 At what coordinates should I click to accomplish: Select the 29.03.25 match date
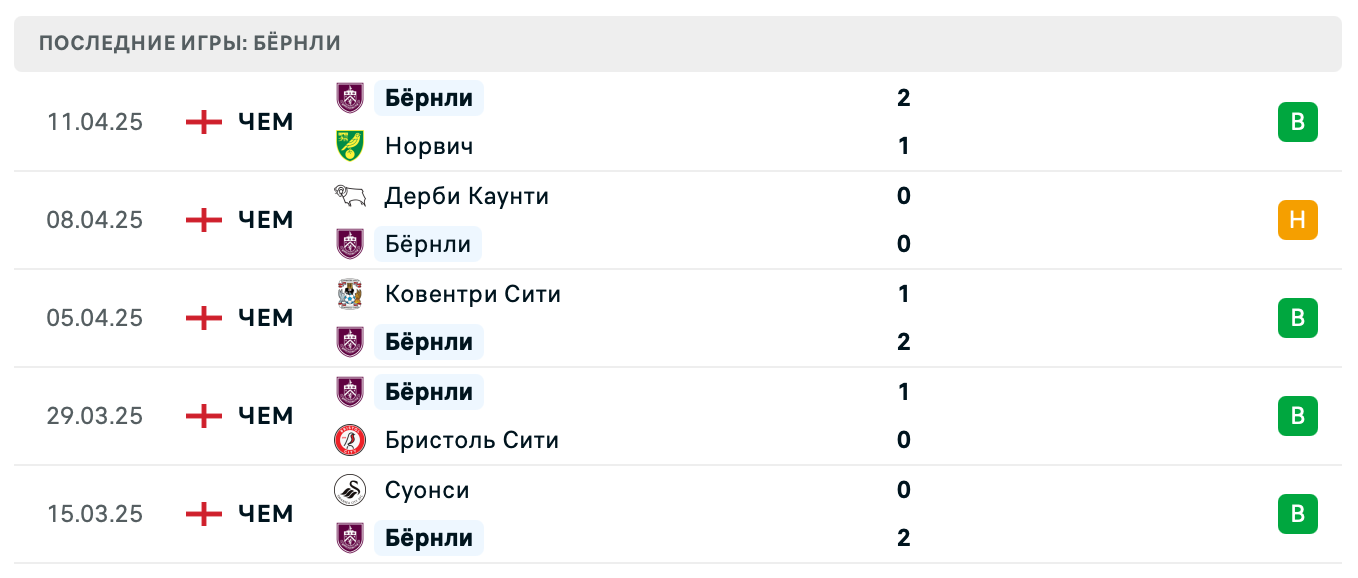click(95, 416)
